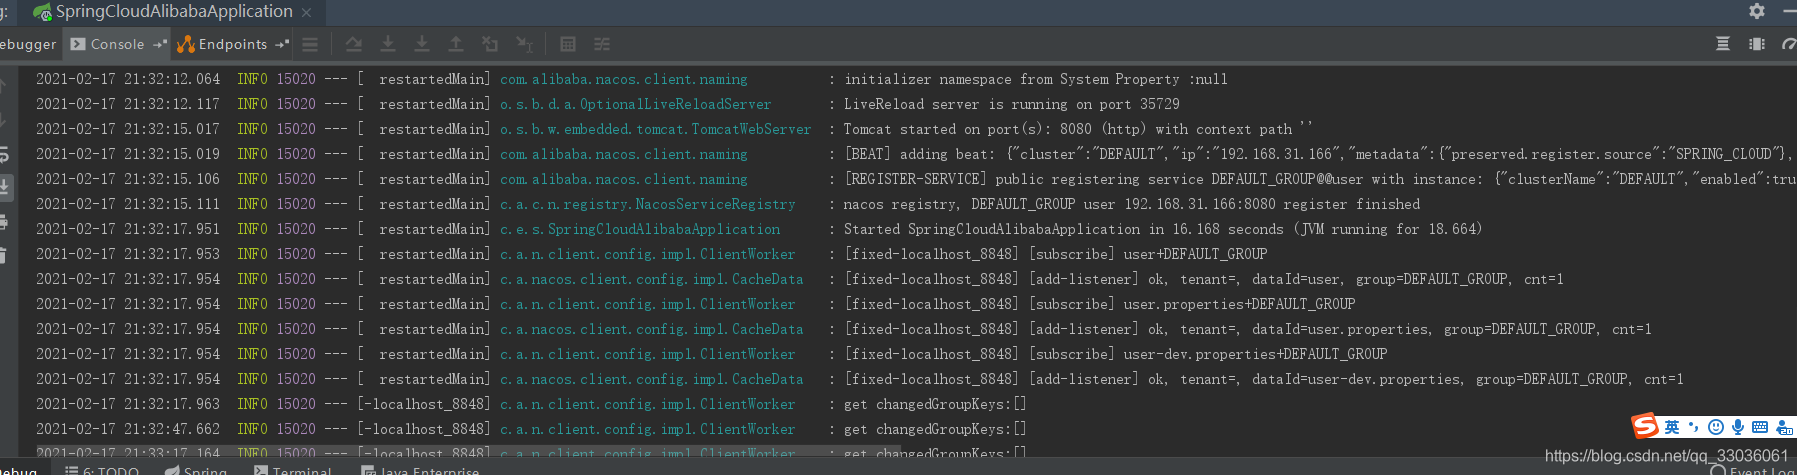Toggle Scroll to End in console gutter

click(x=5, y=187)
